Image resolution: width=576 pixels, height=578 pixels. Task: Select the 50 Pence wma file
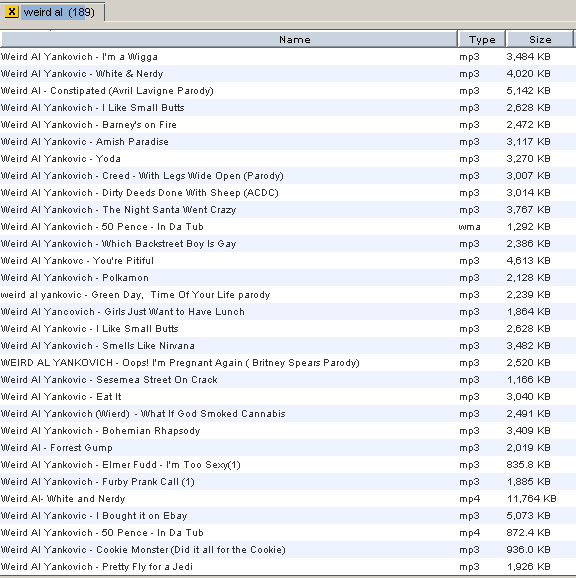click(x=288, y=227)
